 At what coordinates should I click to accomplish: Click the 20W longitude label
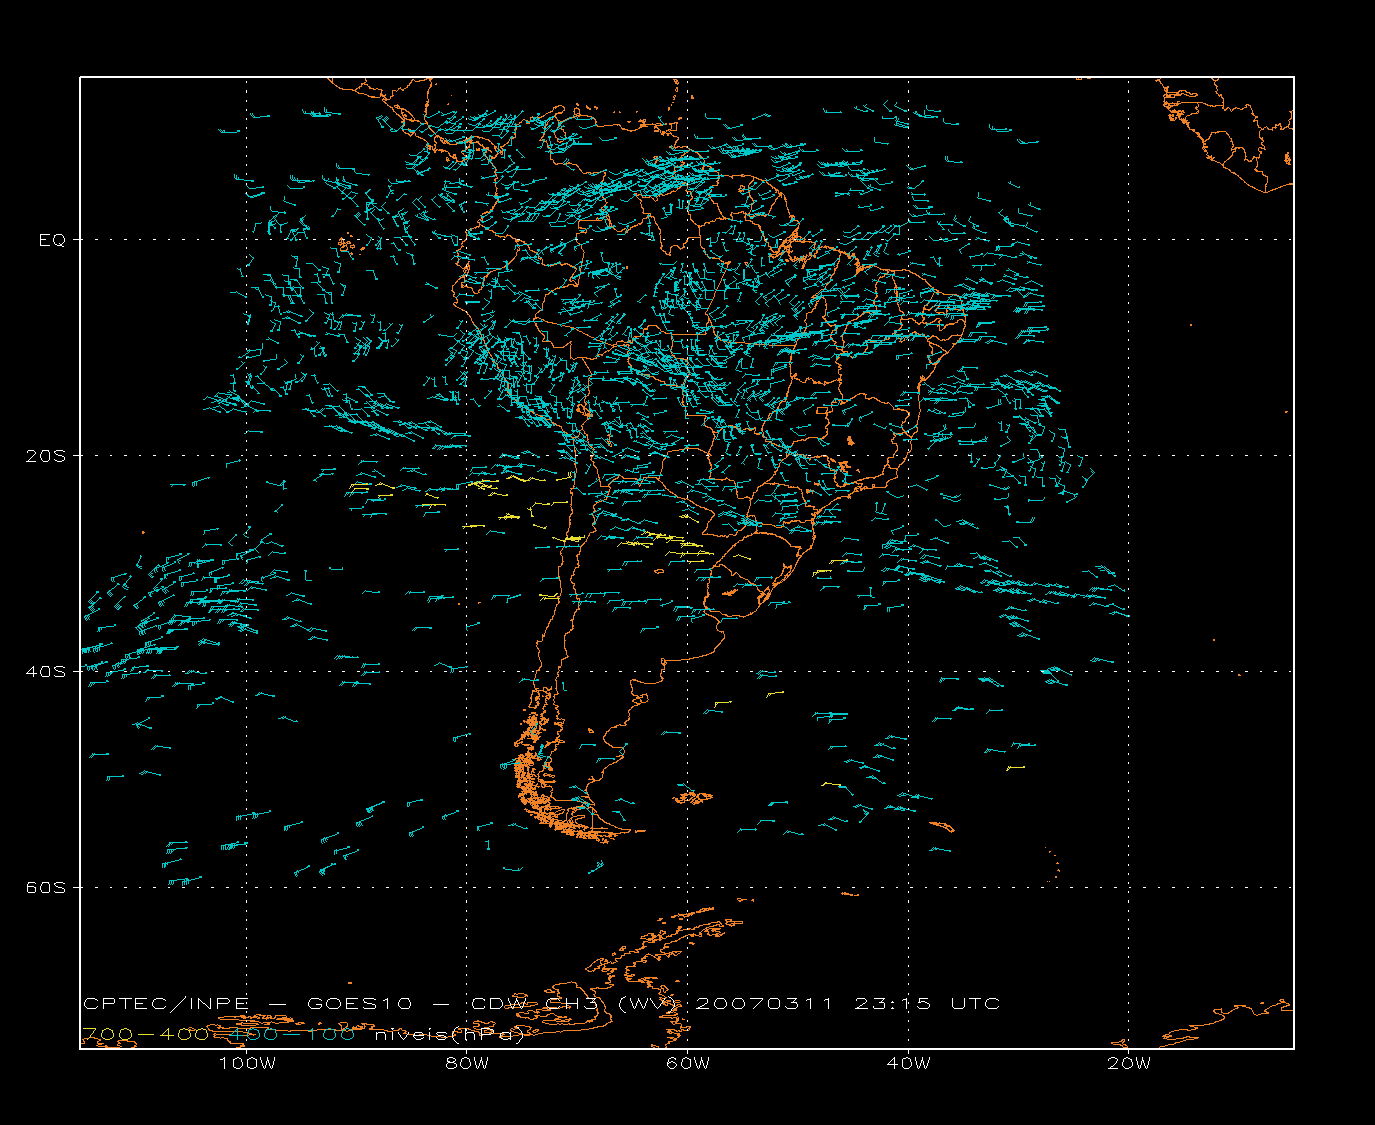coord(1129,1064)
